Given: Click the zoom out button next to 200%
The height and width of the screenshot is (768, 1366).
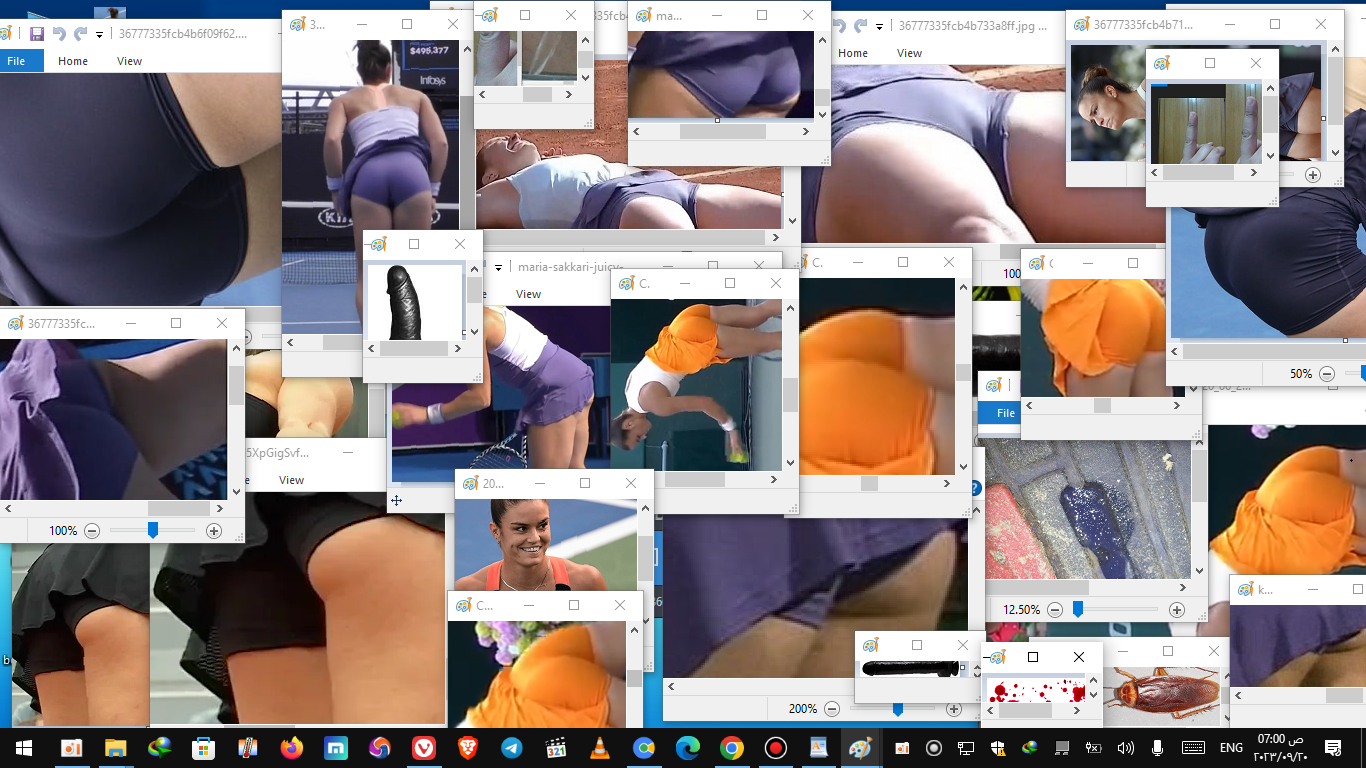Looking at the screenshot, I should point(832,709).
